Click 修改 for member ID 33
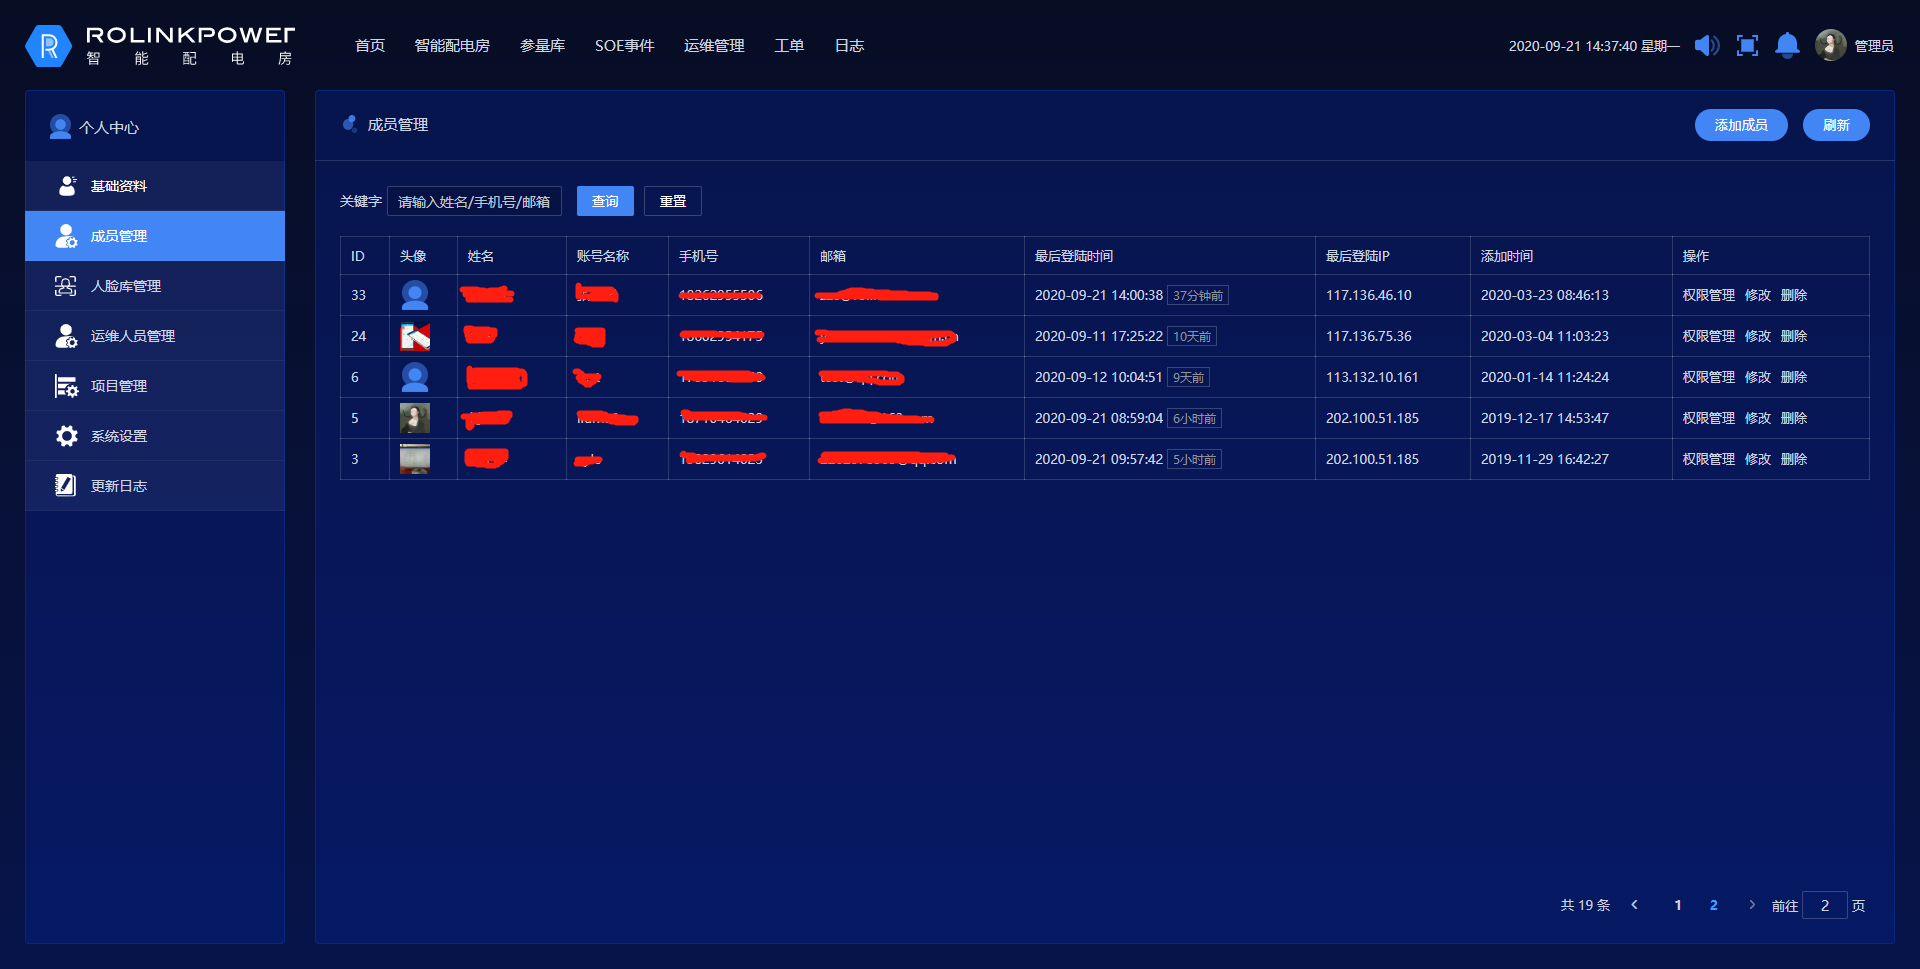 tap(1758, 295)
